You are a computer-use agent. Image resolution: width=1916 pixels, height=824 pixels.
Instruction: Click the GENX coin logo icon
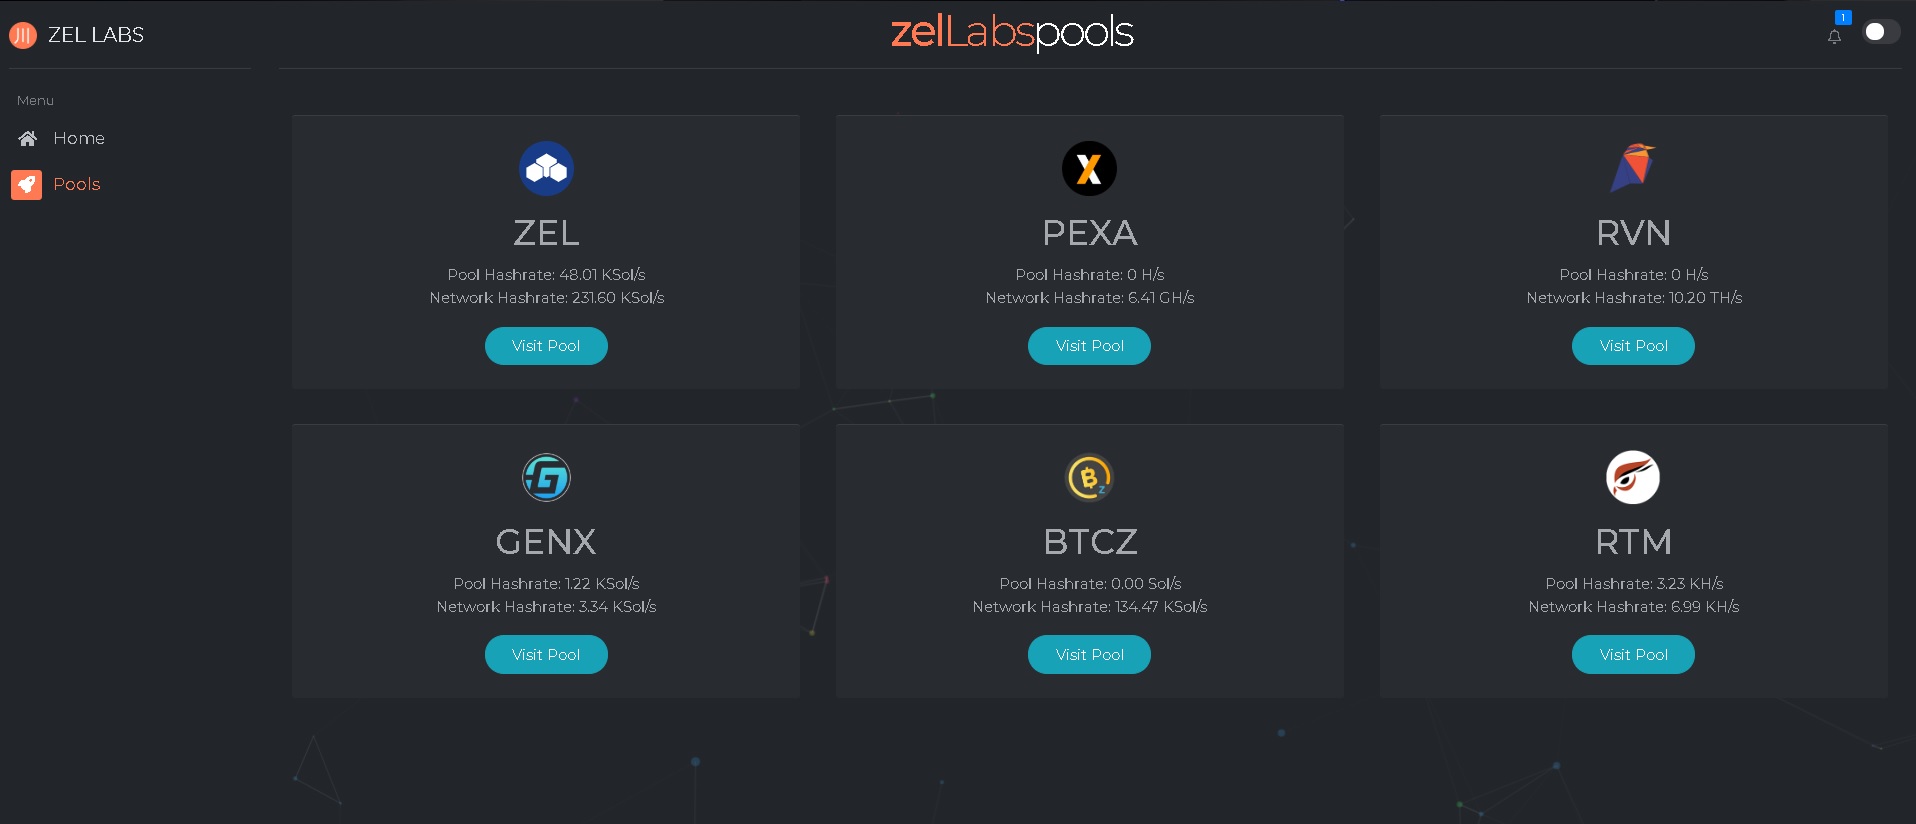click(546, 478)
